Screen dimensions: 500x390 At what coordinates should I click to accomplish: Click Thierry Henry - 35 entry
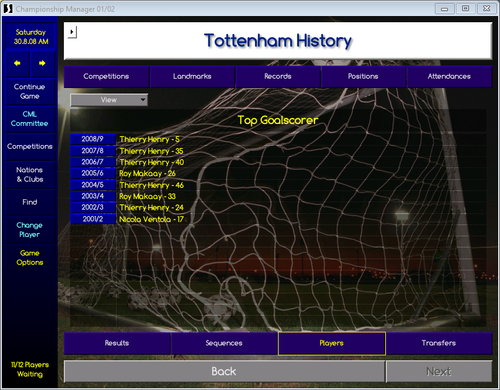pos(152,151)
